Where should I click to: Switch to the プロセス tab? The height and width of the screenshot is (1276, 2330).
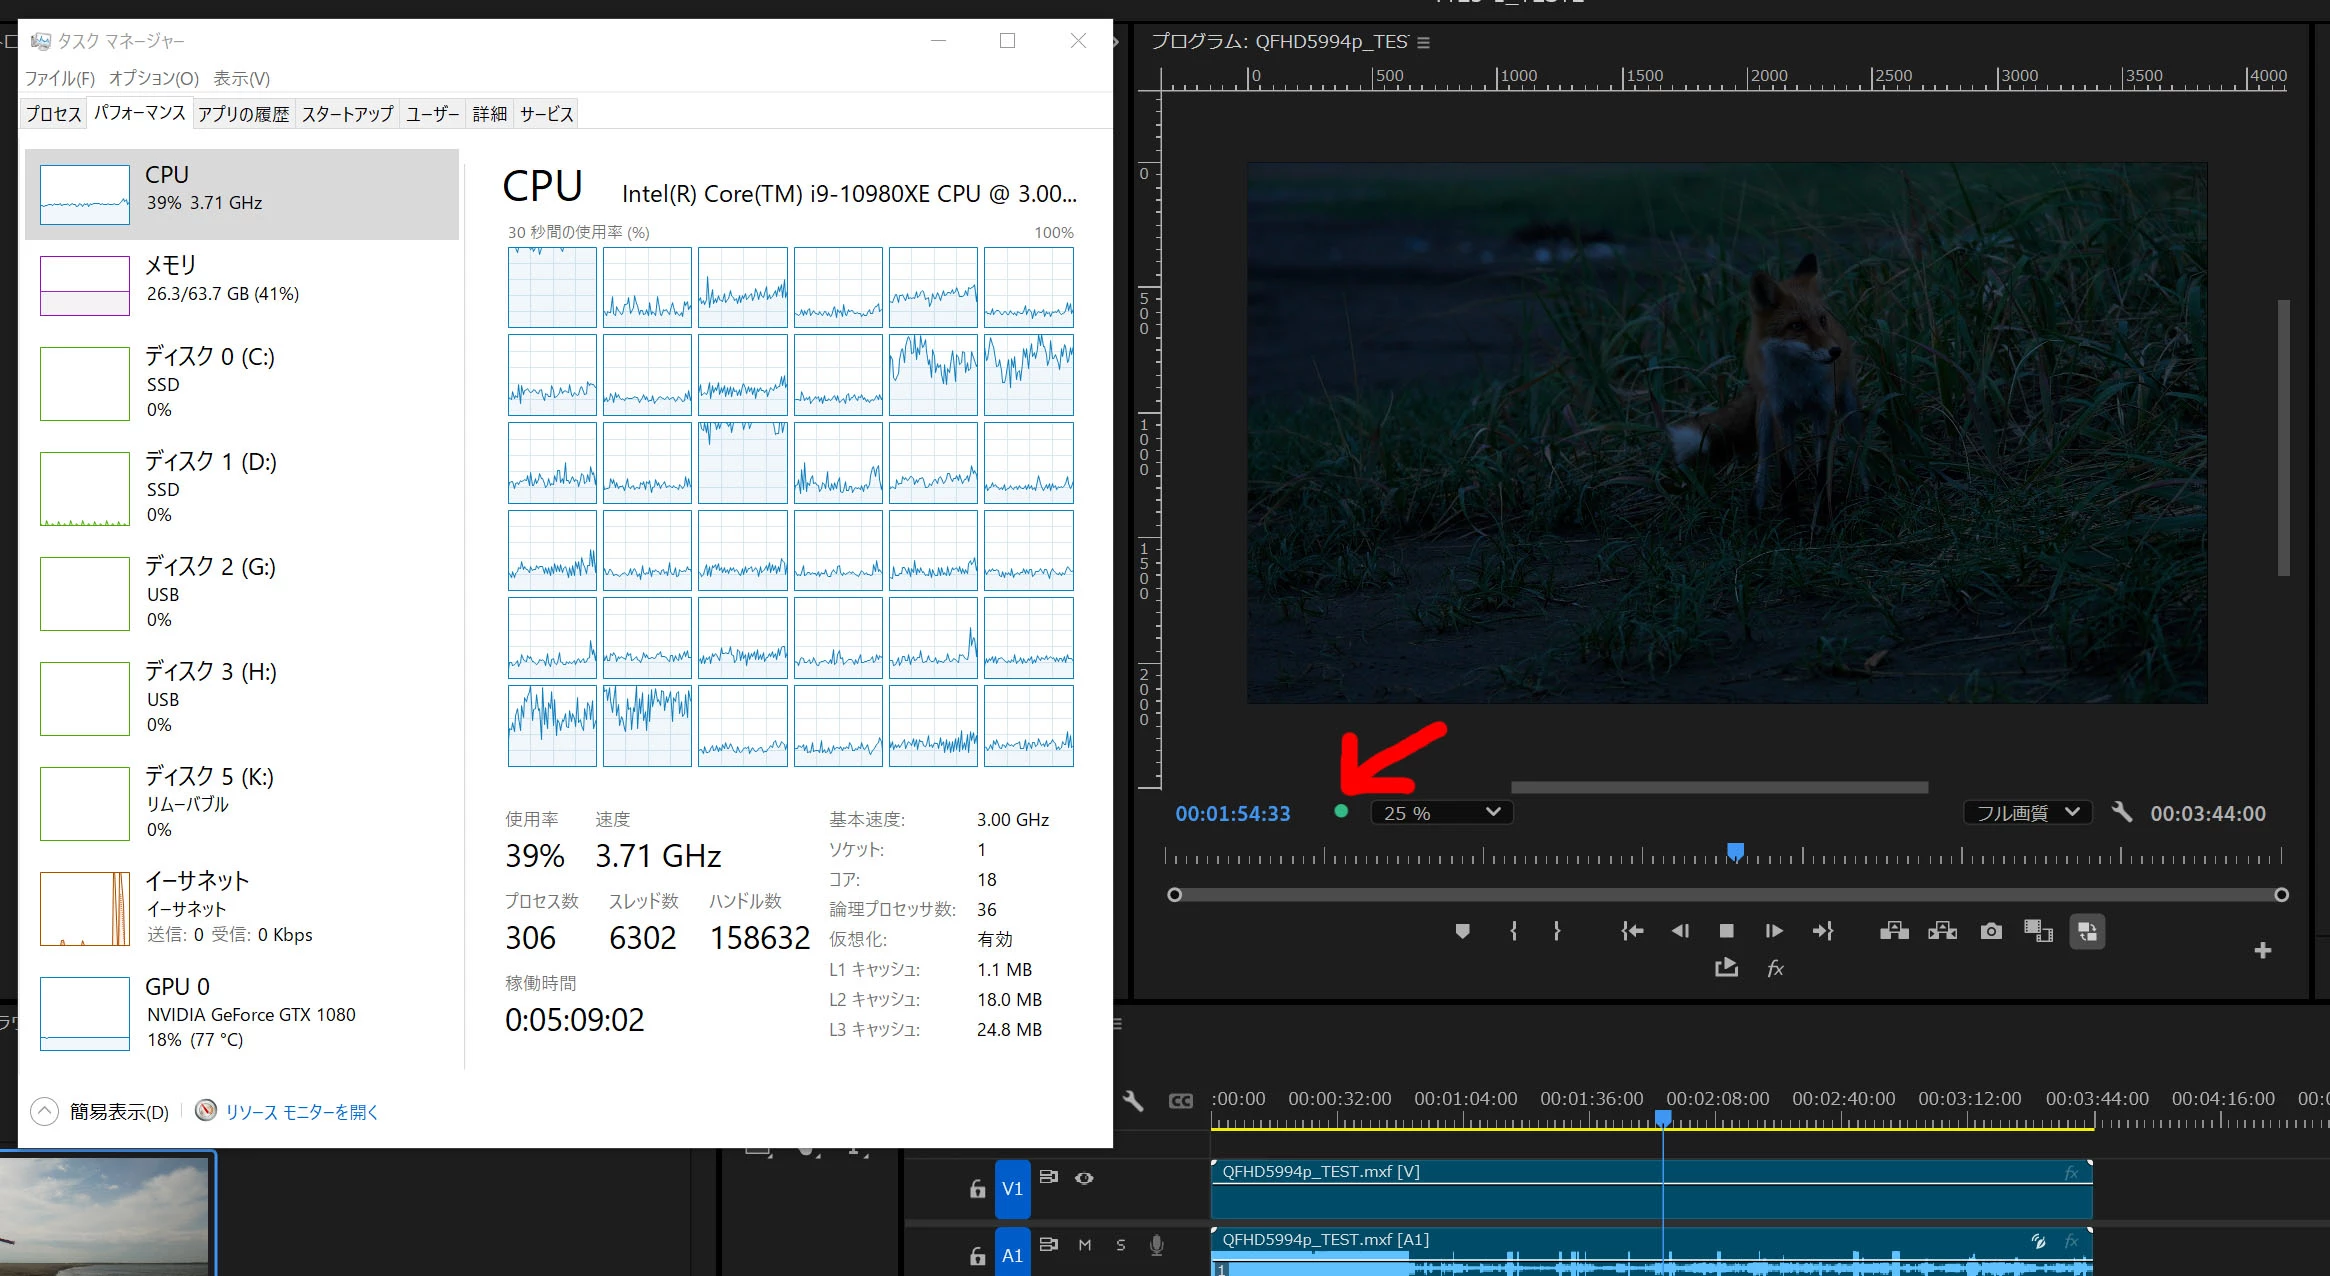54,114
